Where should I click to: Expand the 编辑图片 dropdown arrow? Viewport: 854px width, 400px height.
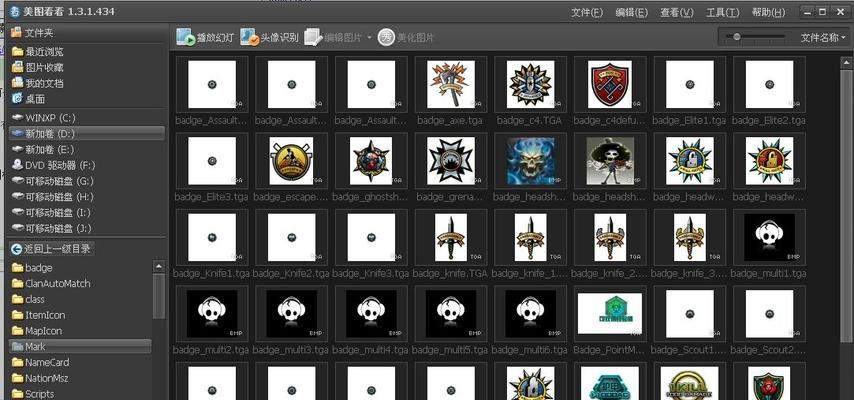point(369,38)
